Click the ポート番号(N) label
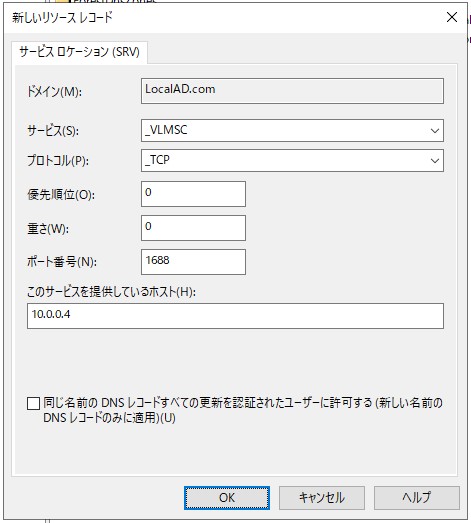 click(62, 262)
